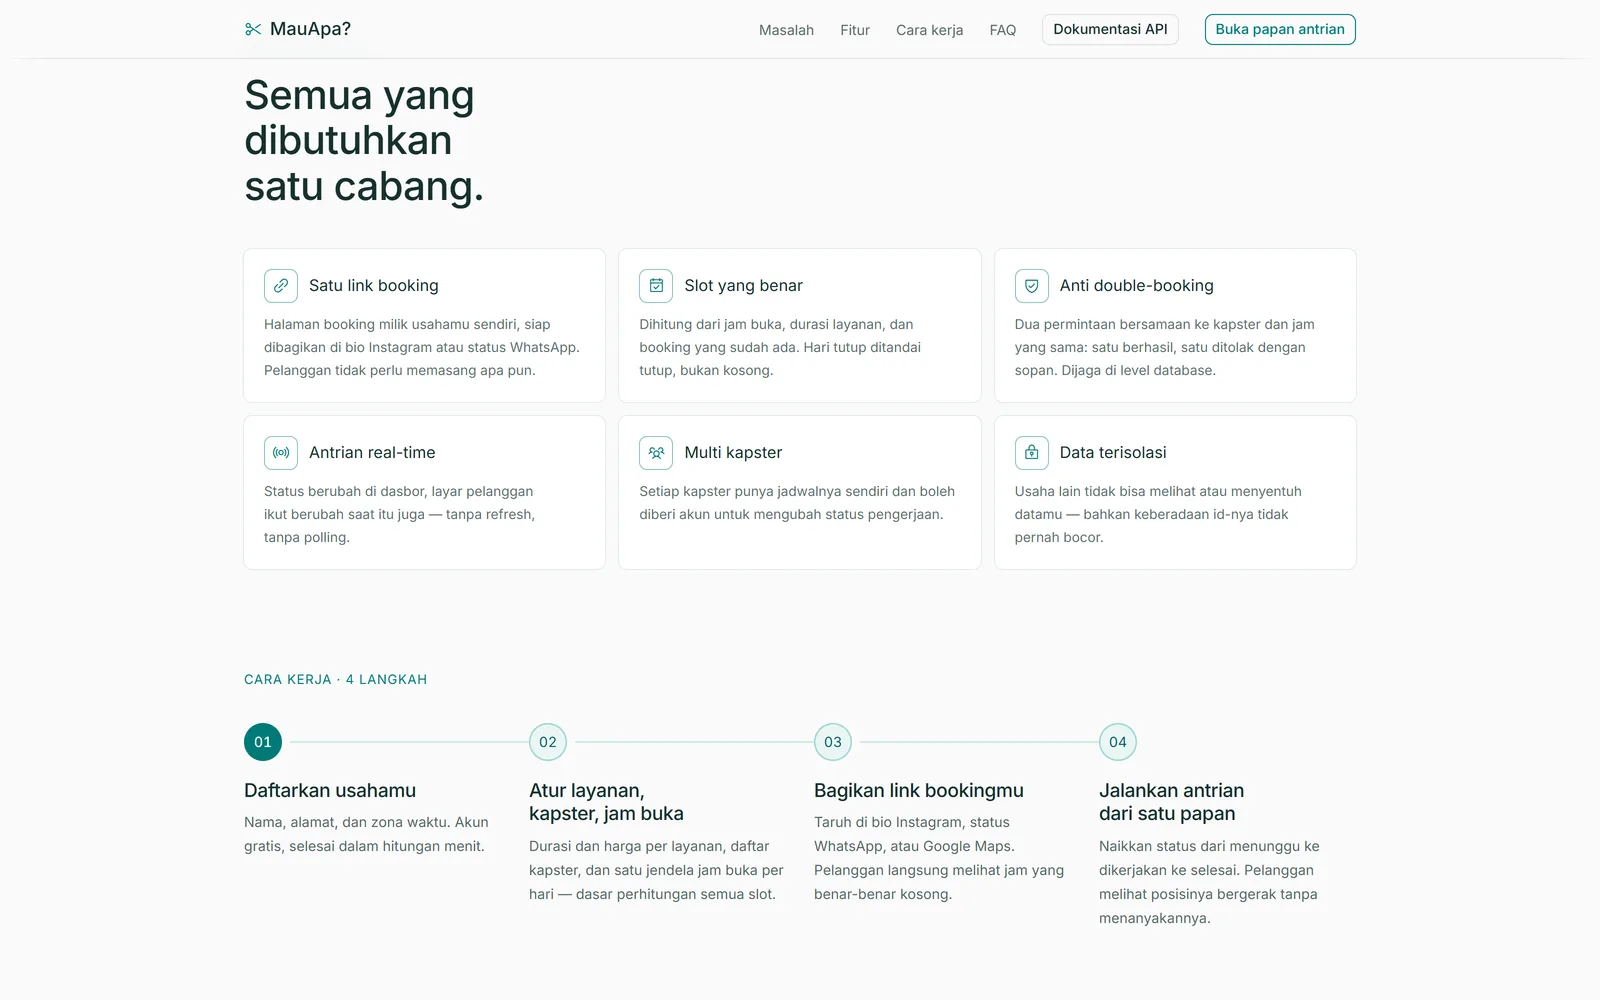Click the Antrian real-time heading
Image resolution: width=1600 pixels, height=1000 pixels.
372,453
